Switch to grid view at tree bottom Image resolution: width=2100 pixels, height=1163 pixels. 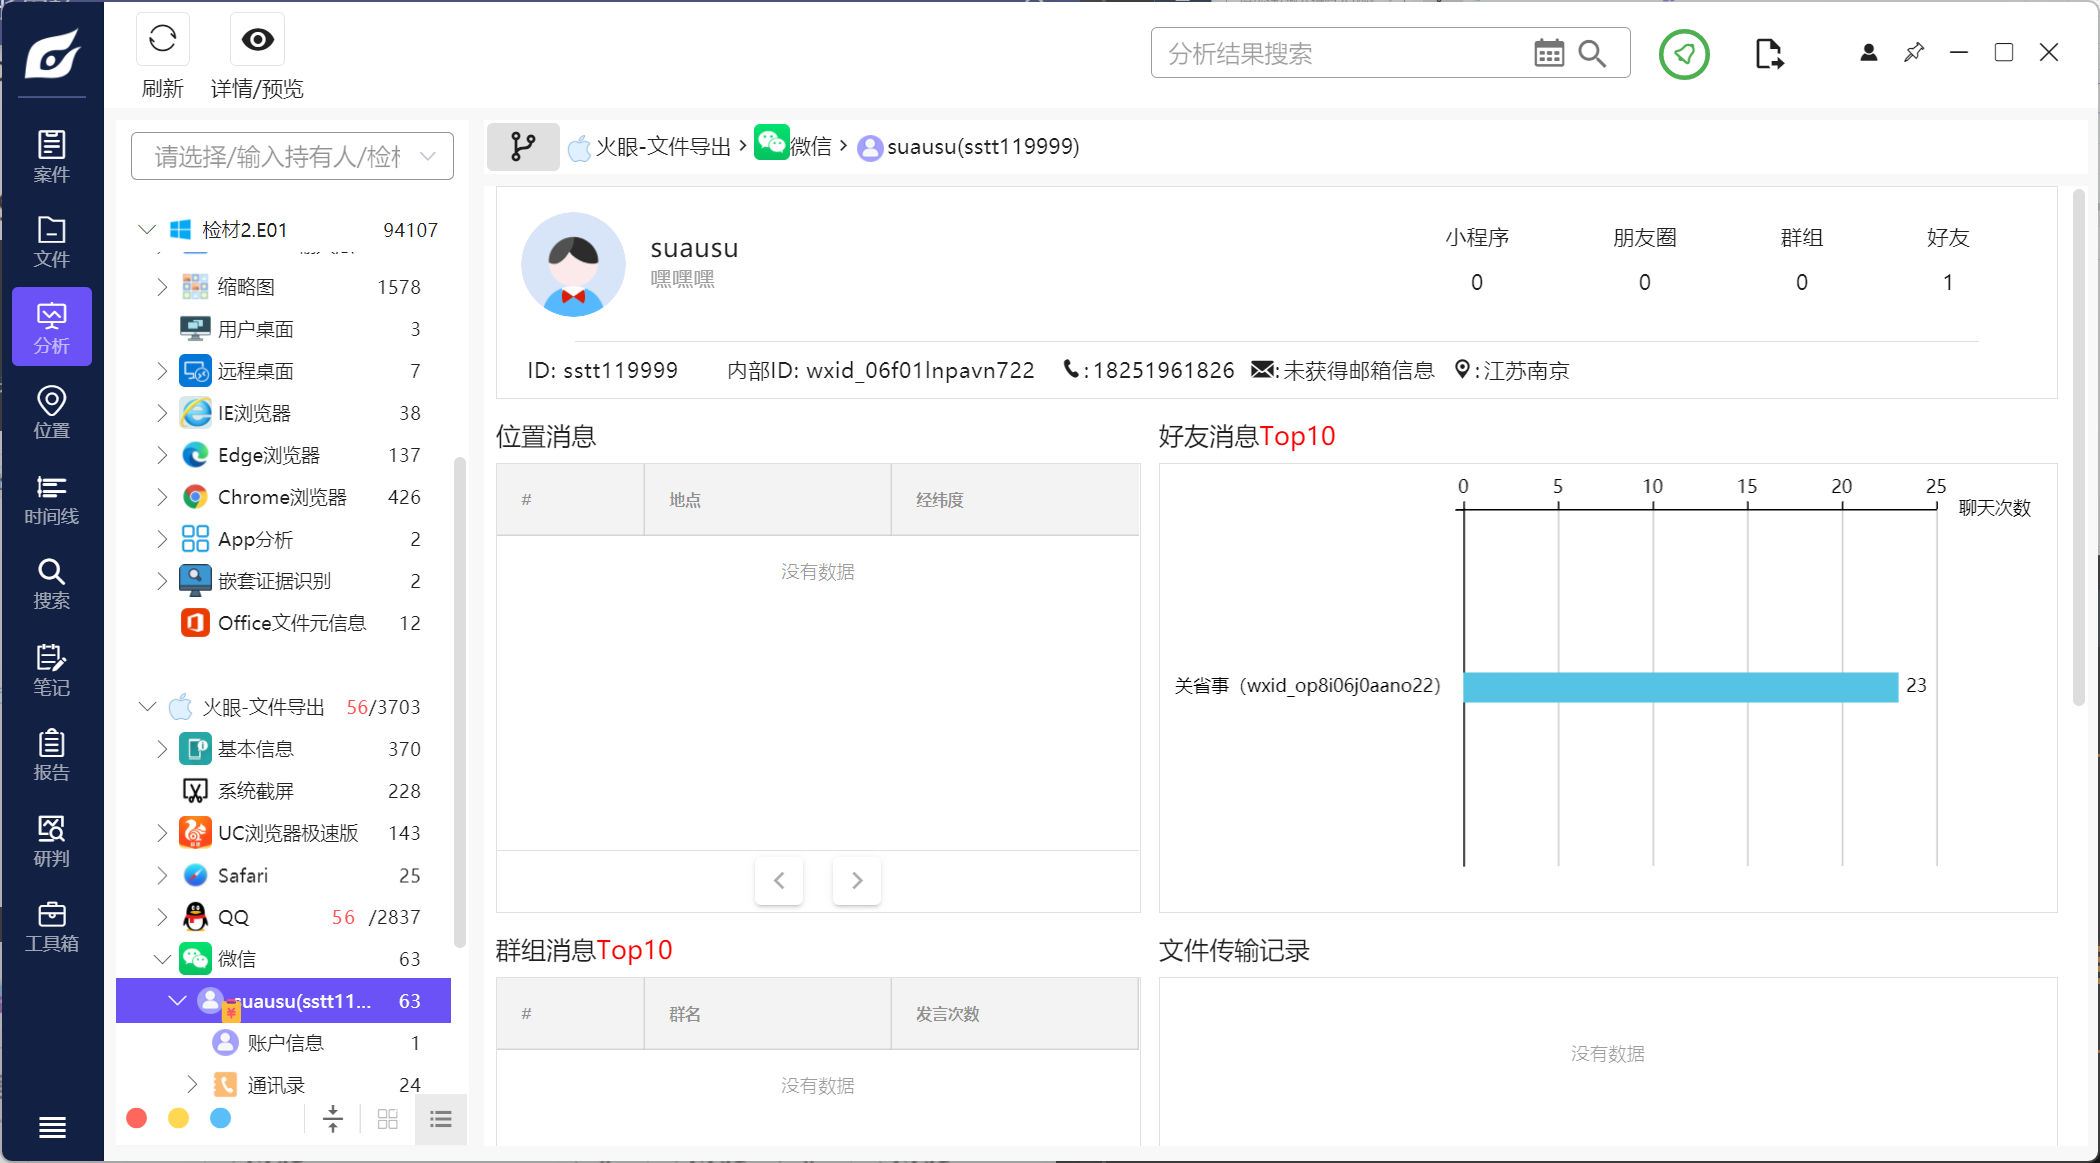(388, 1119)
